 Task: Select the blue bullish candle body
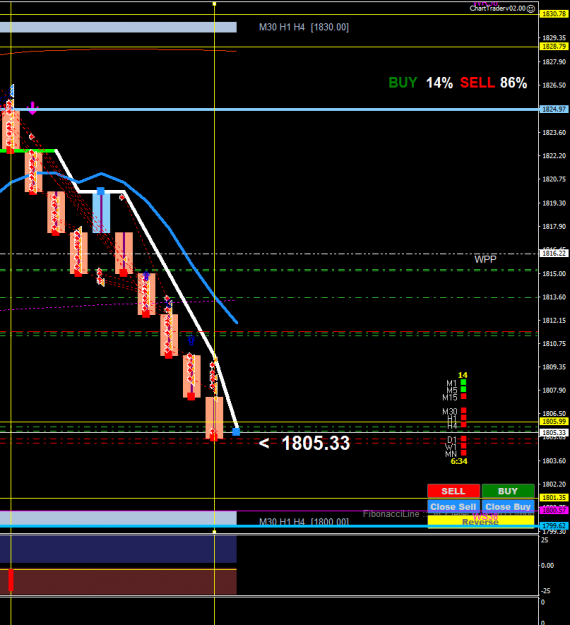tap(101, 213)
